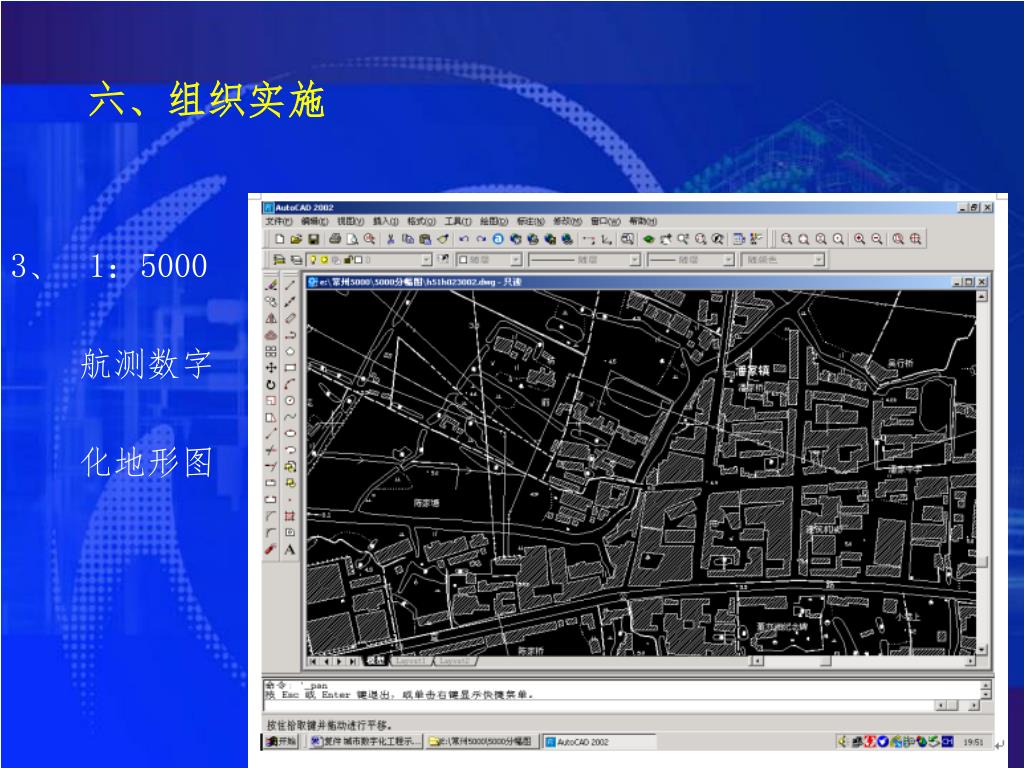1024x768 pixels.
Task: Select the Move modify tool
Action: (271, 368)
